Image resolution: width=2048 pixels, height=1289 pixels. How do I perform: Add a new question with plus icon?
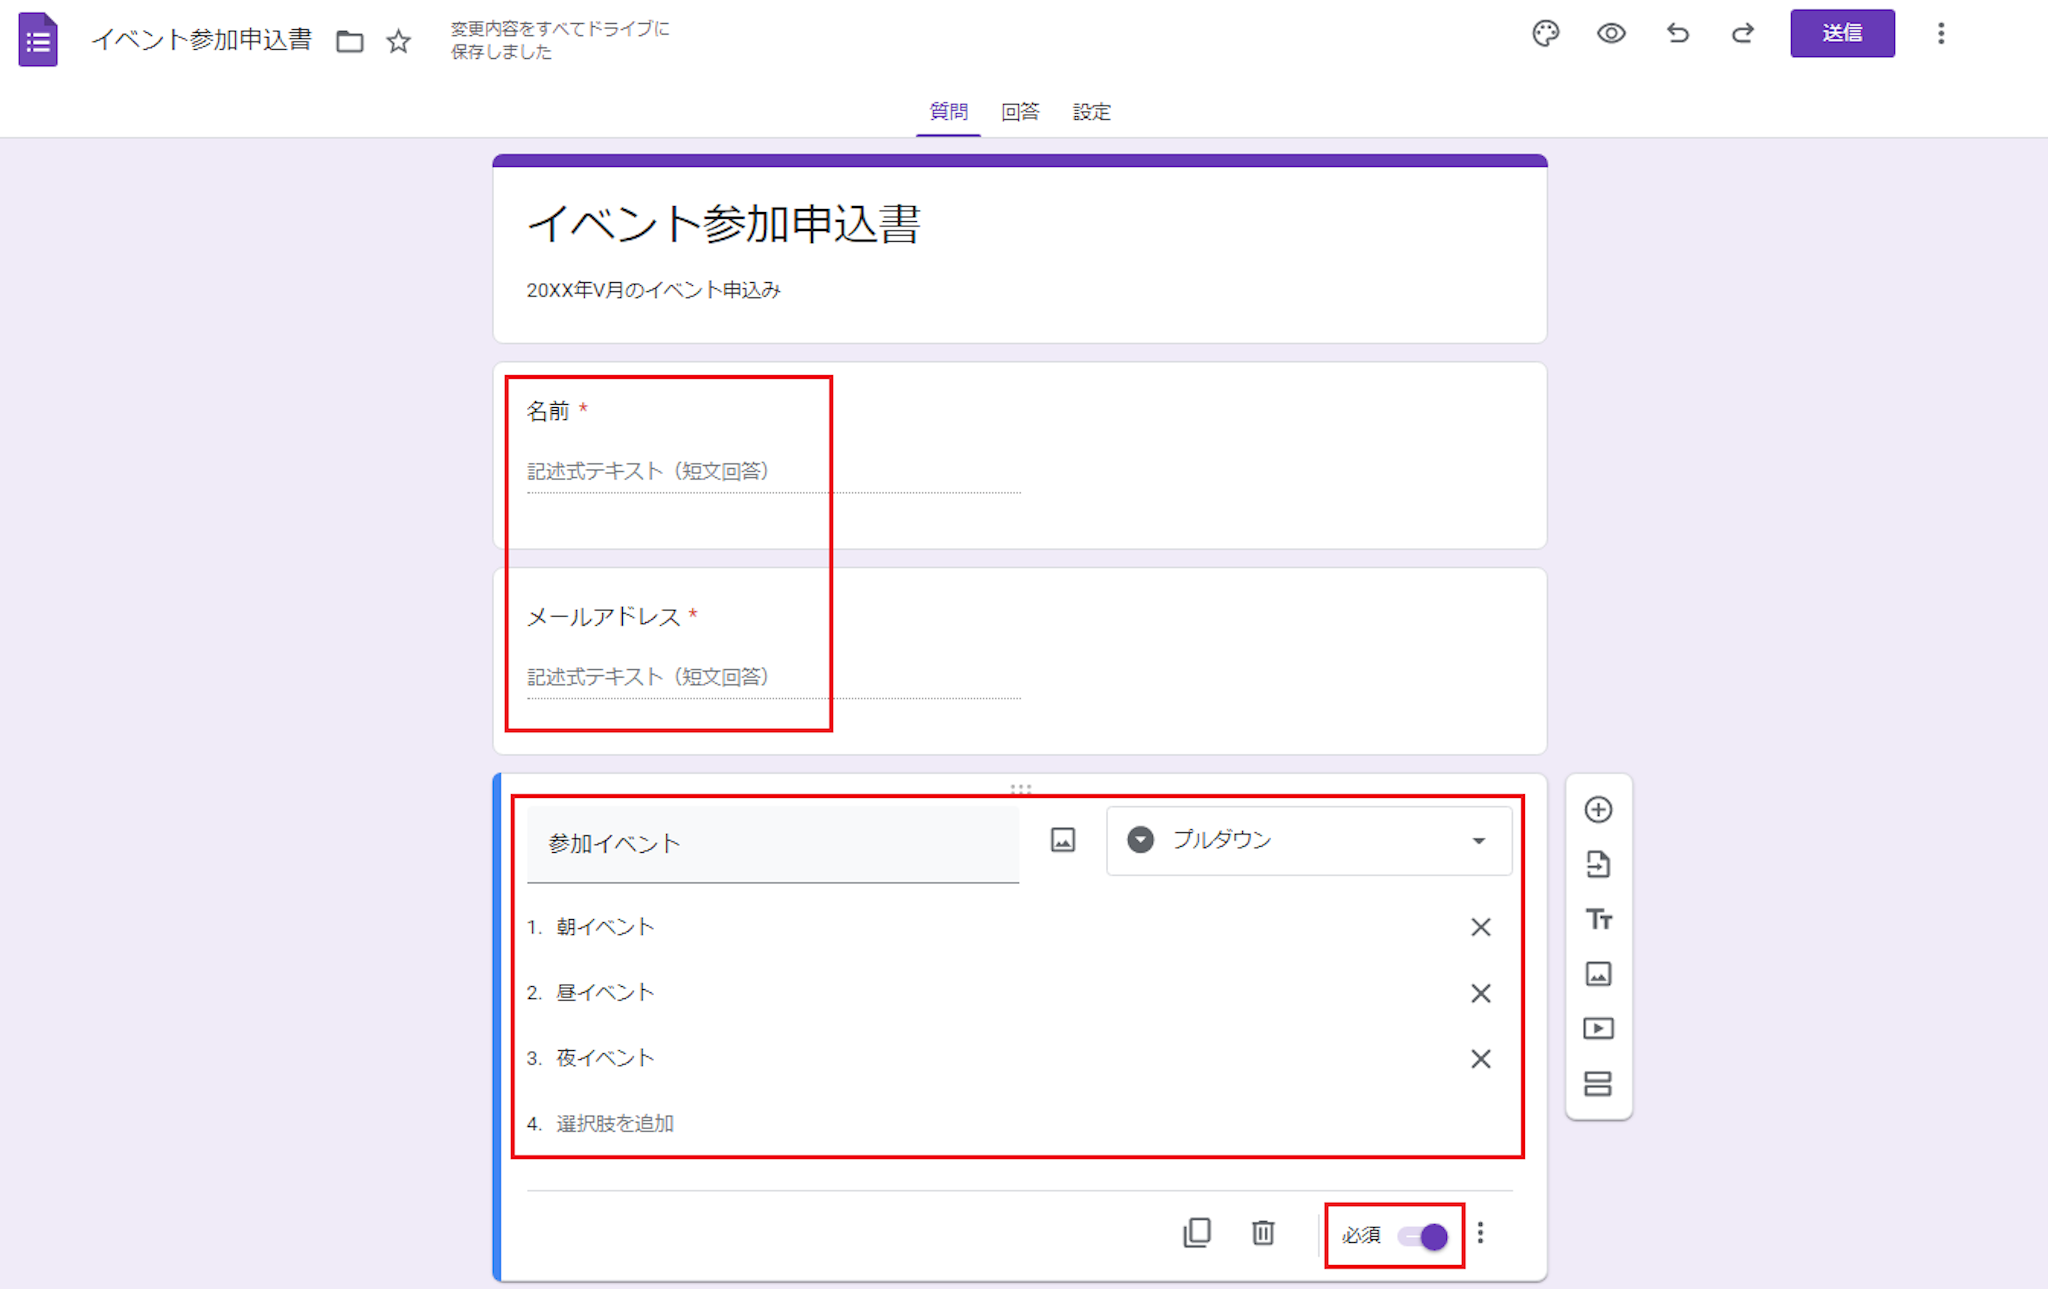(x=1598, y=809)
